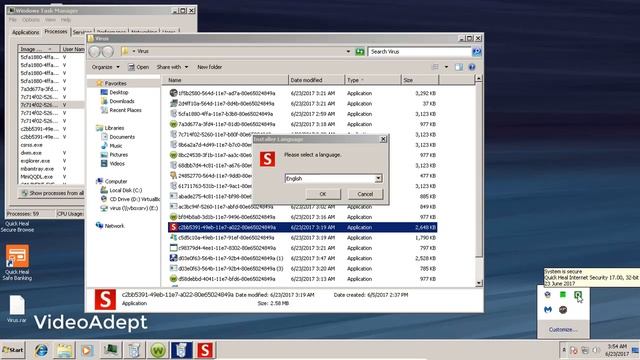The image size is (640, 360).
Task: Click the green refresh address button
Action: 360,52
